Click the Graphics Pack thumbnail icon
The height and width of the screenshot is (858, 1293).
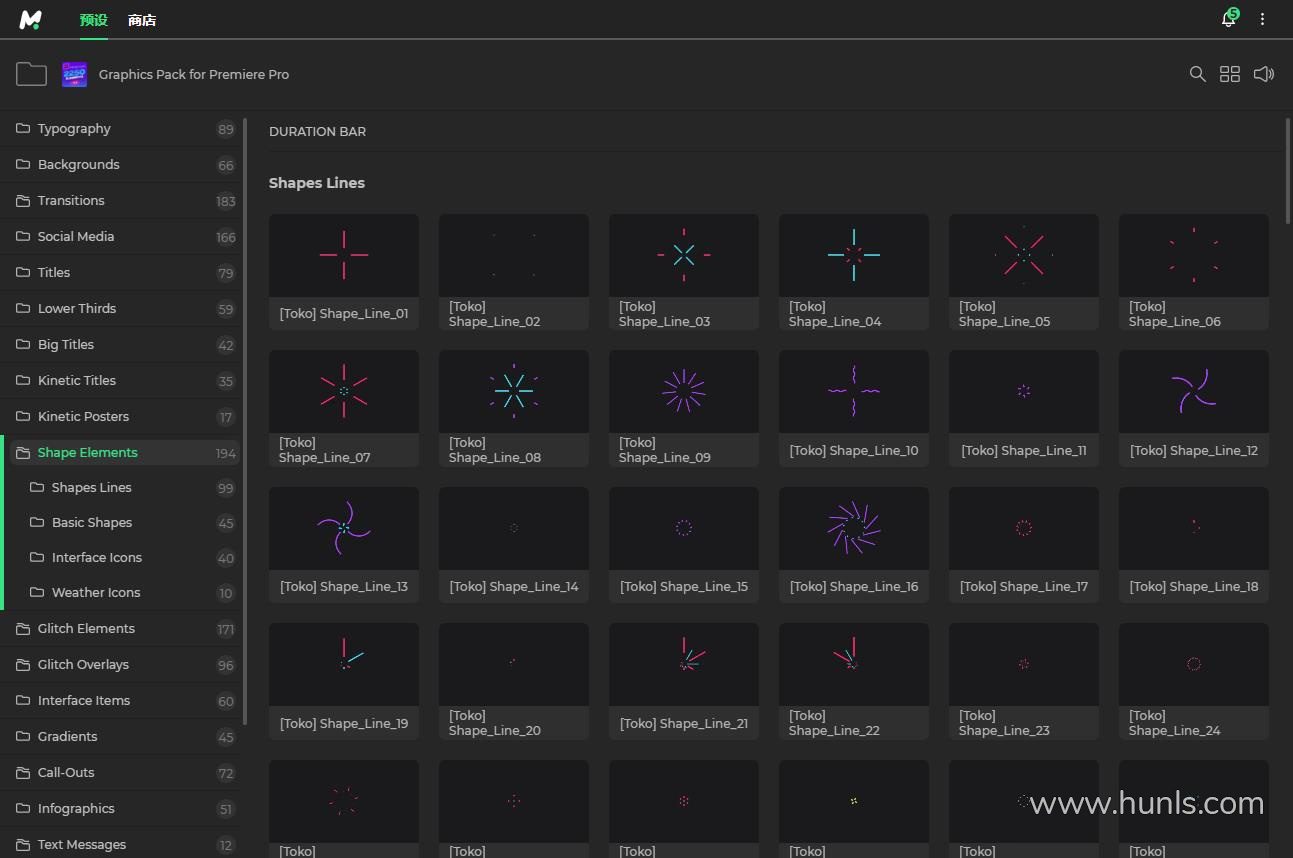(74, 74)
